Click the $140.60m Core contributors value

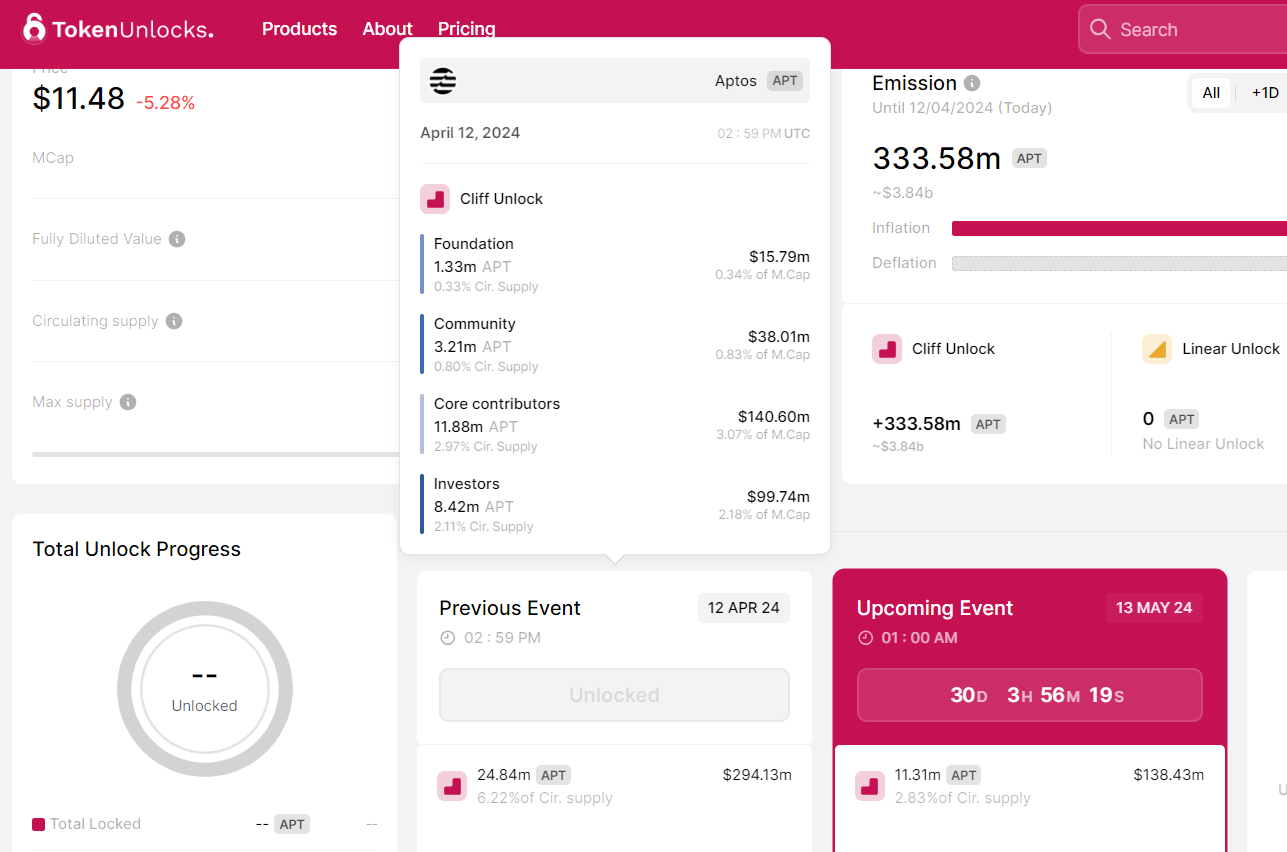click(774, 417)
